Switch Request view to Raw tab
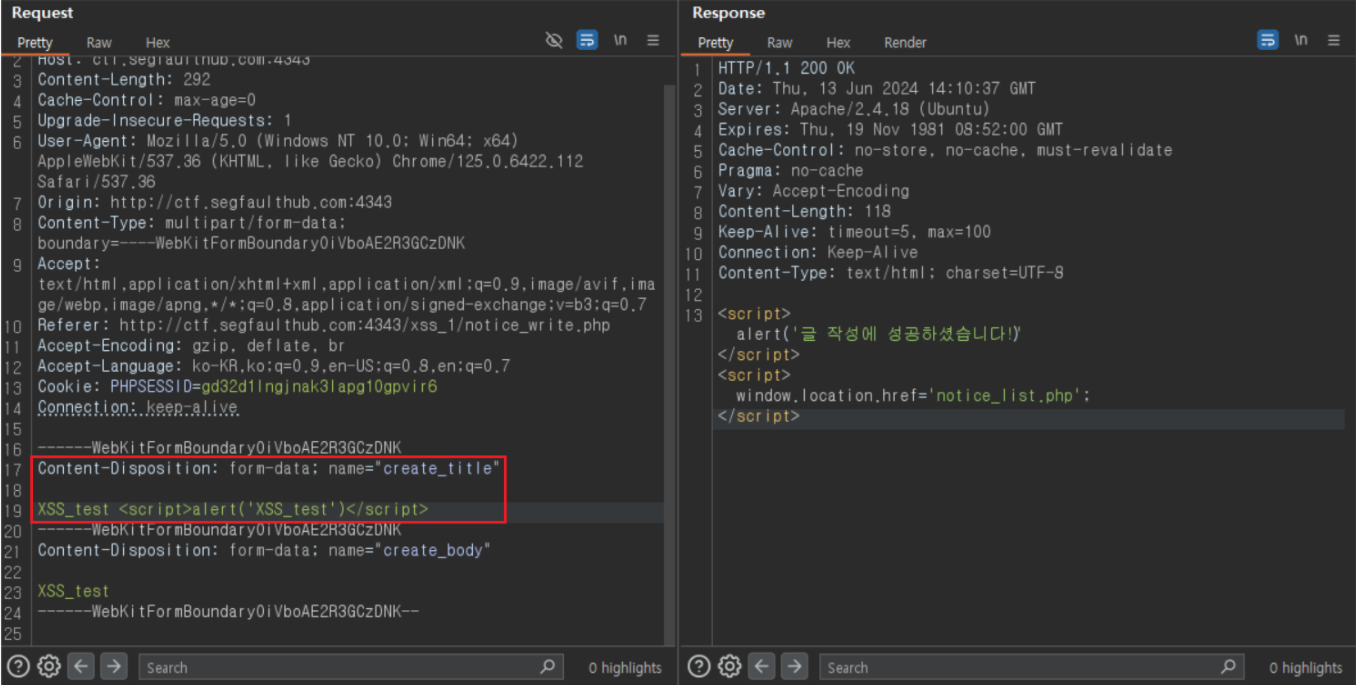 click(x=99, y=42)
